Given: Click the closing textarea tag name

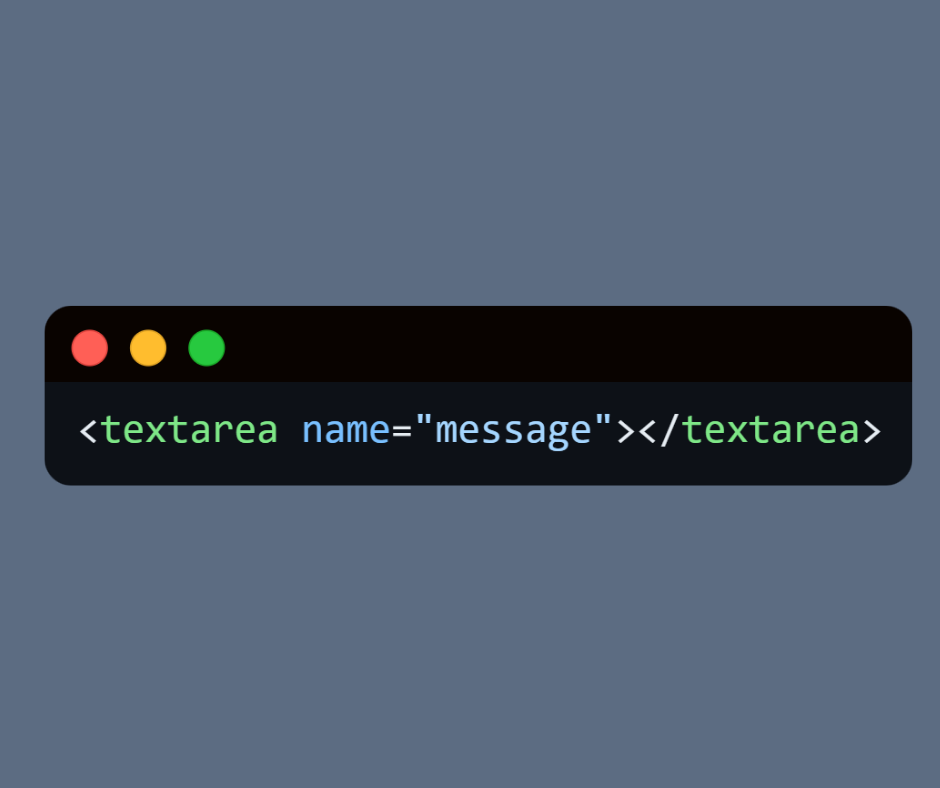Looking at the screenshot, I should [x=770, y=430].
